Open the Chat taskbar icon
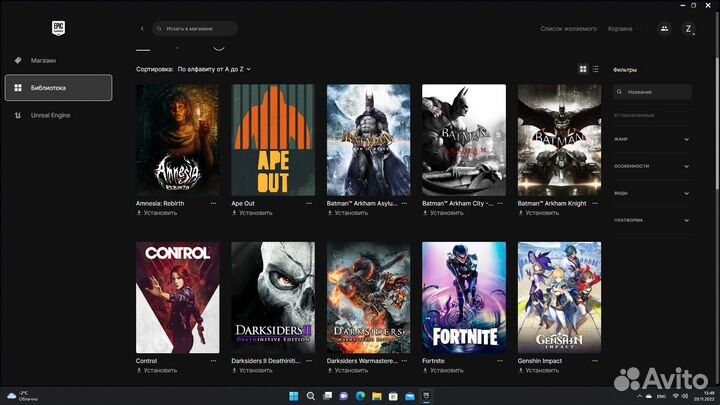This screenshot has width=720, height=405. click(x=343, y=396)
